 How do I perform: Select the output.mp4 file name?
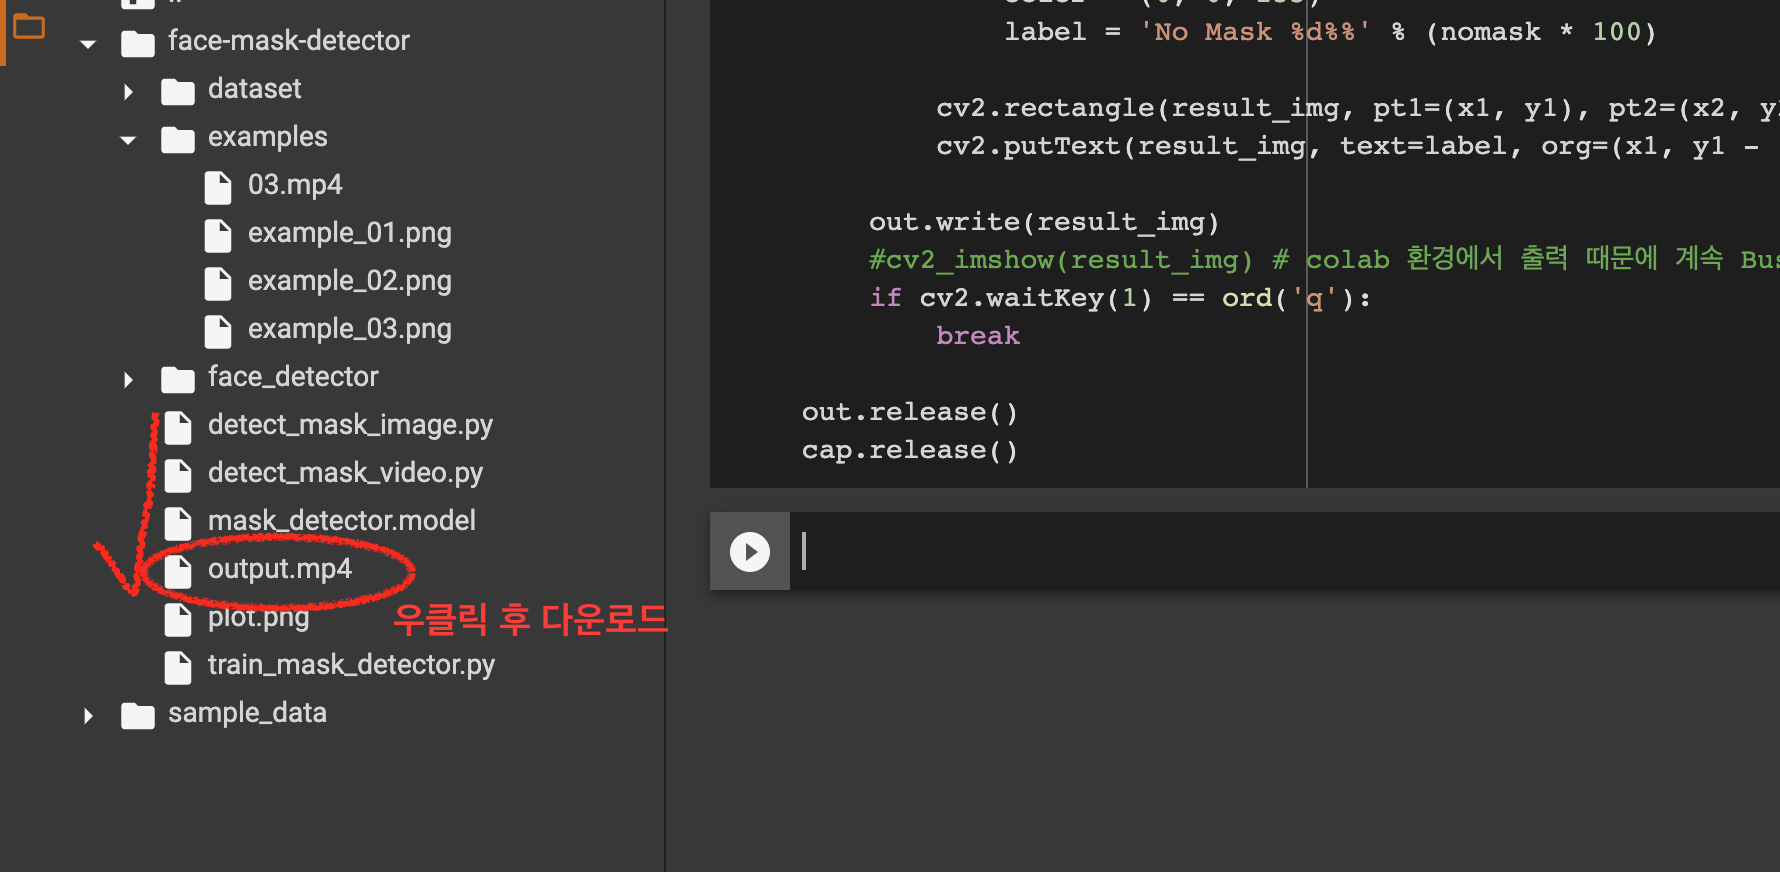point(280,569)
